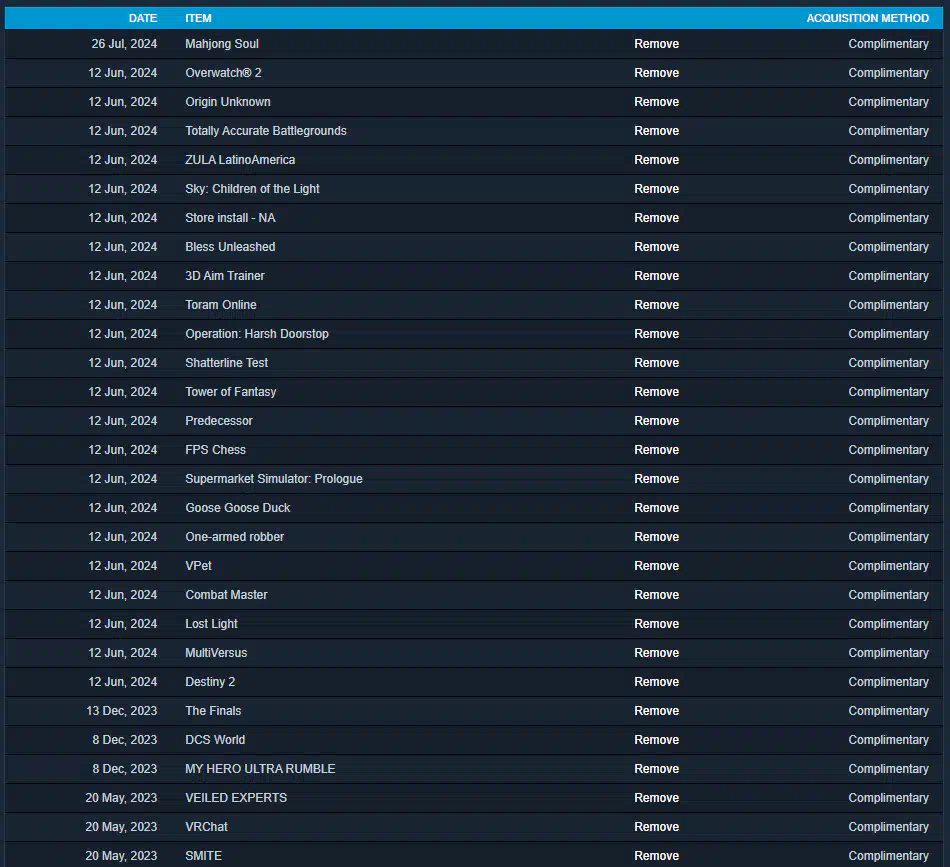The image size is (950, 867).
Task: Remove DCS World
Action: 656,740
